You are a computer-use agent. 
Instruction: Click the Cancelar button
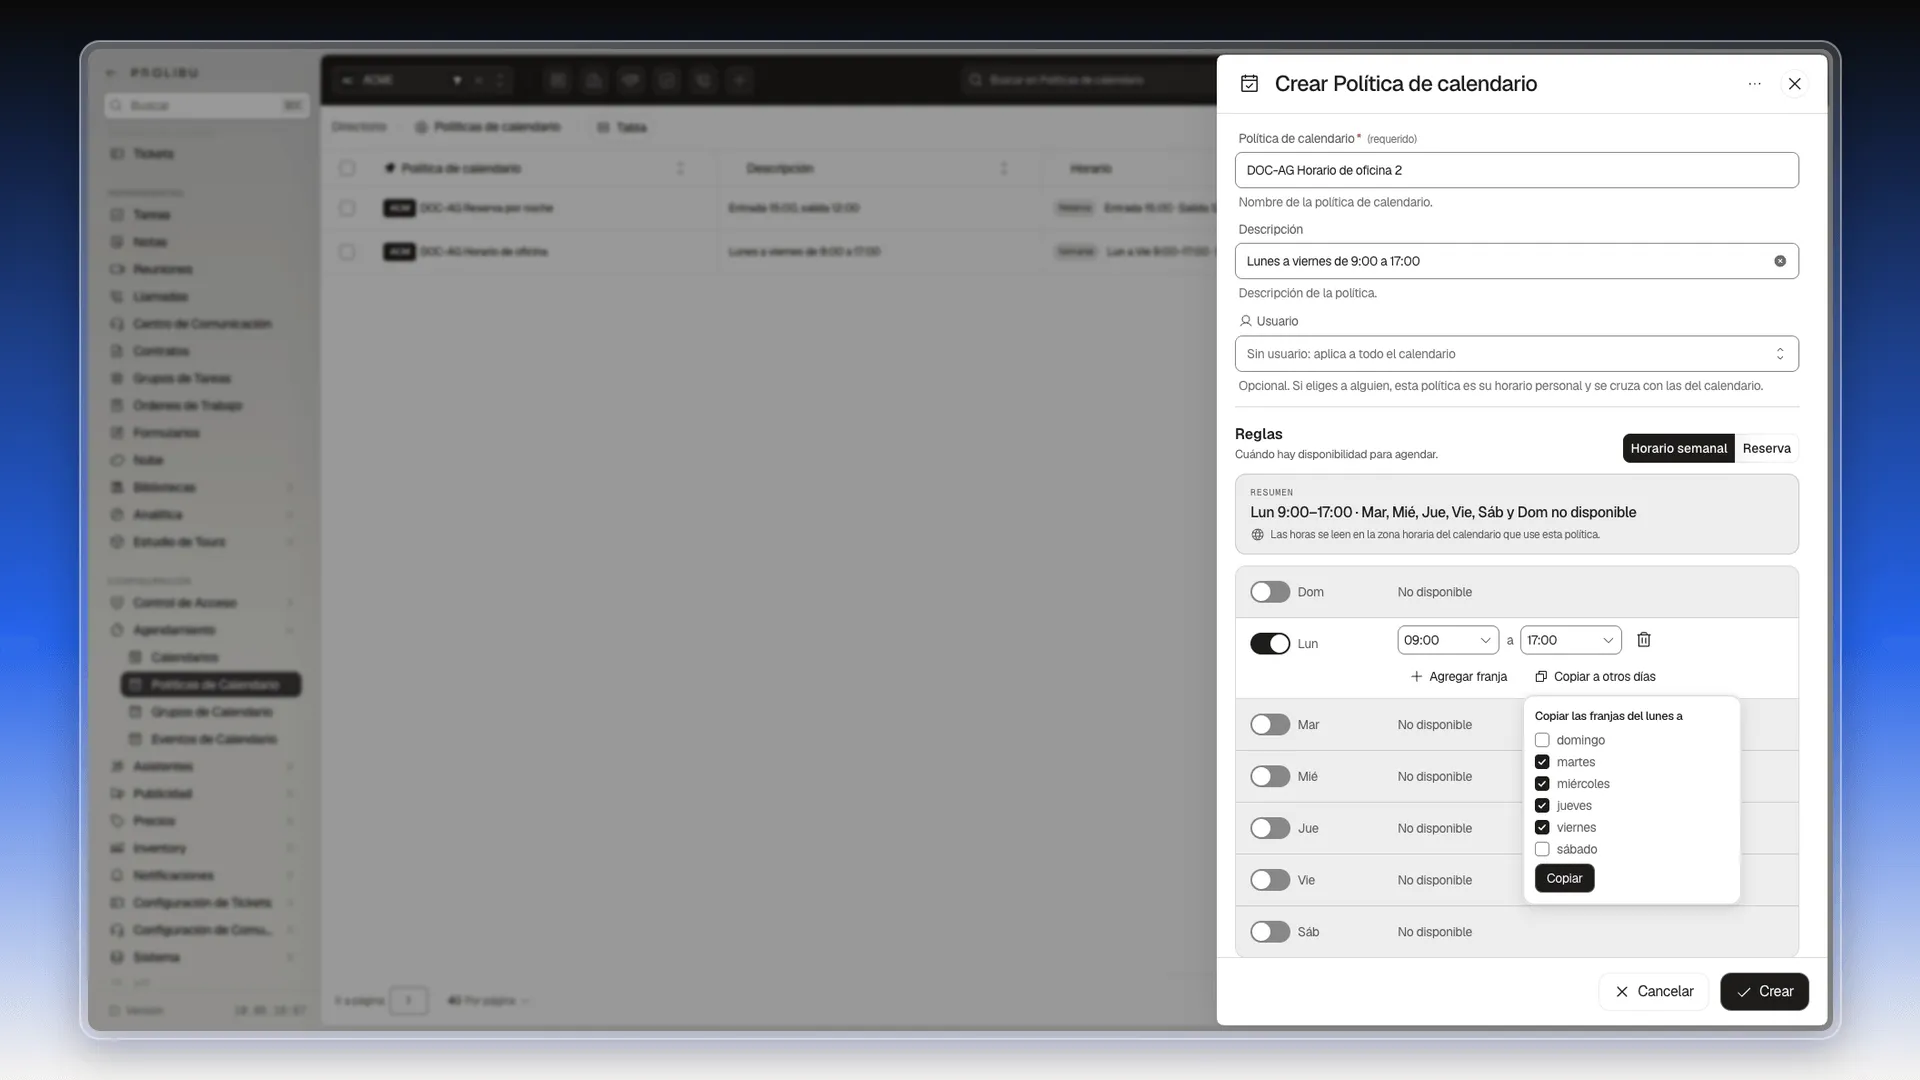[x=1653, y=991]
